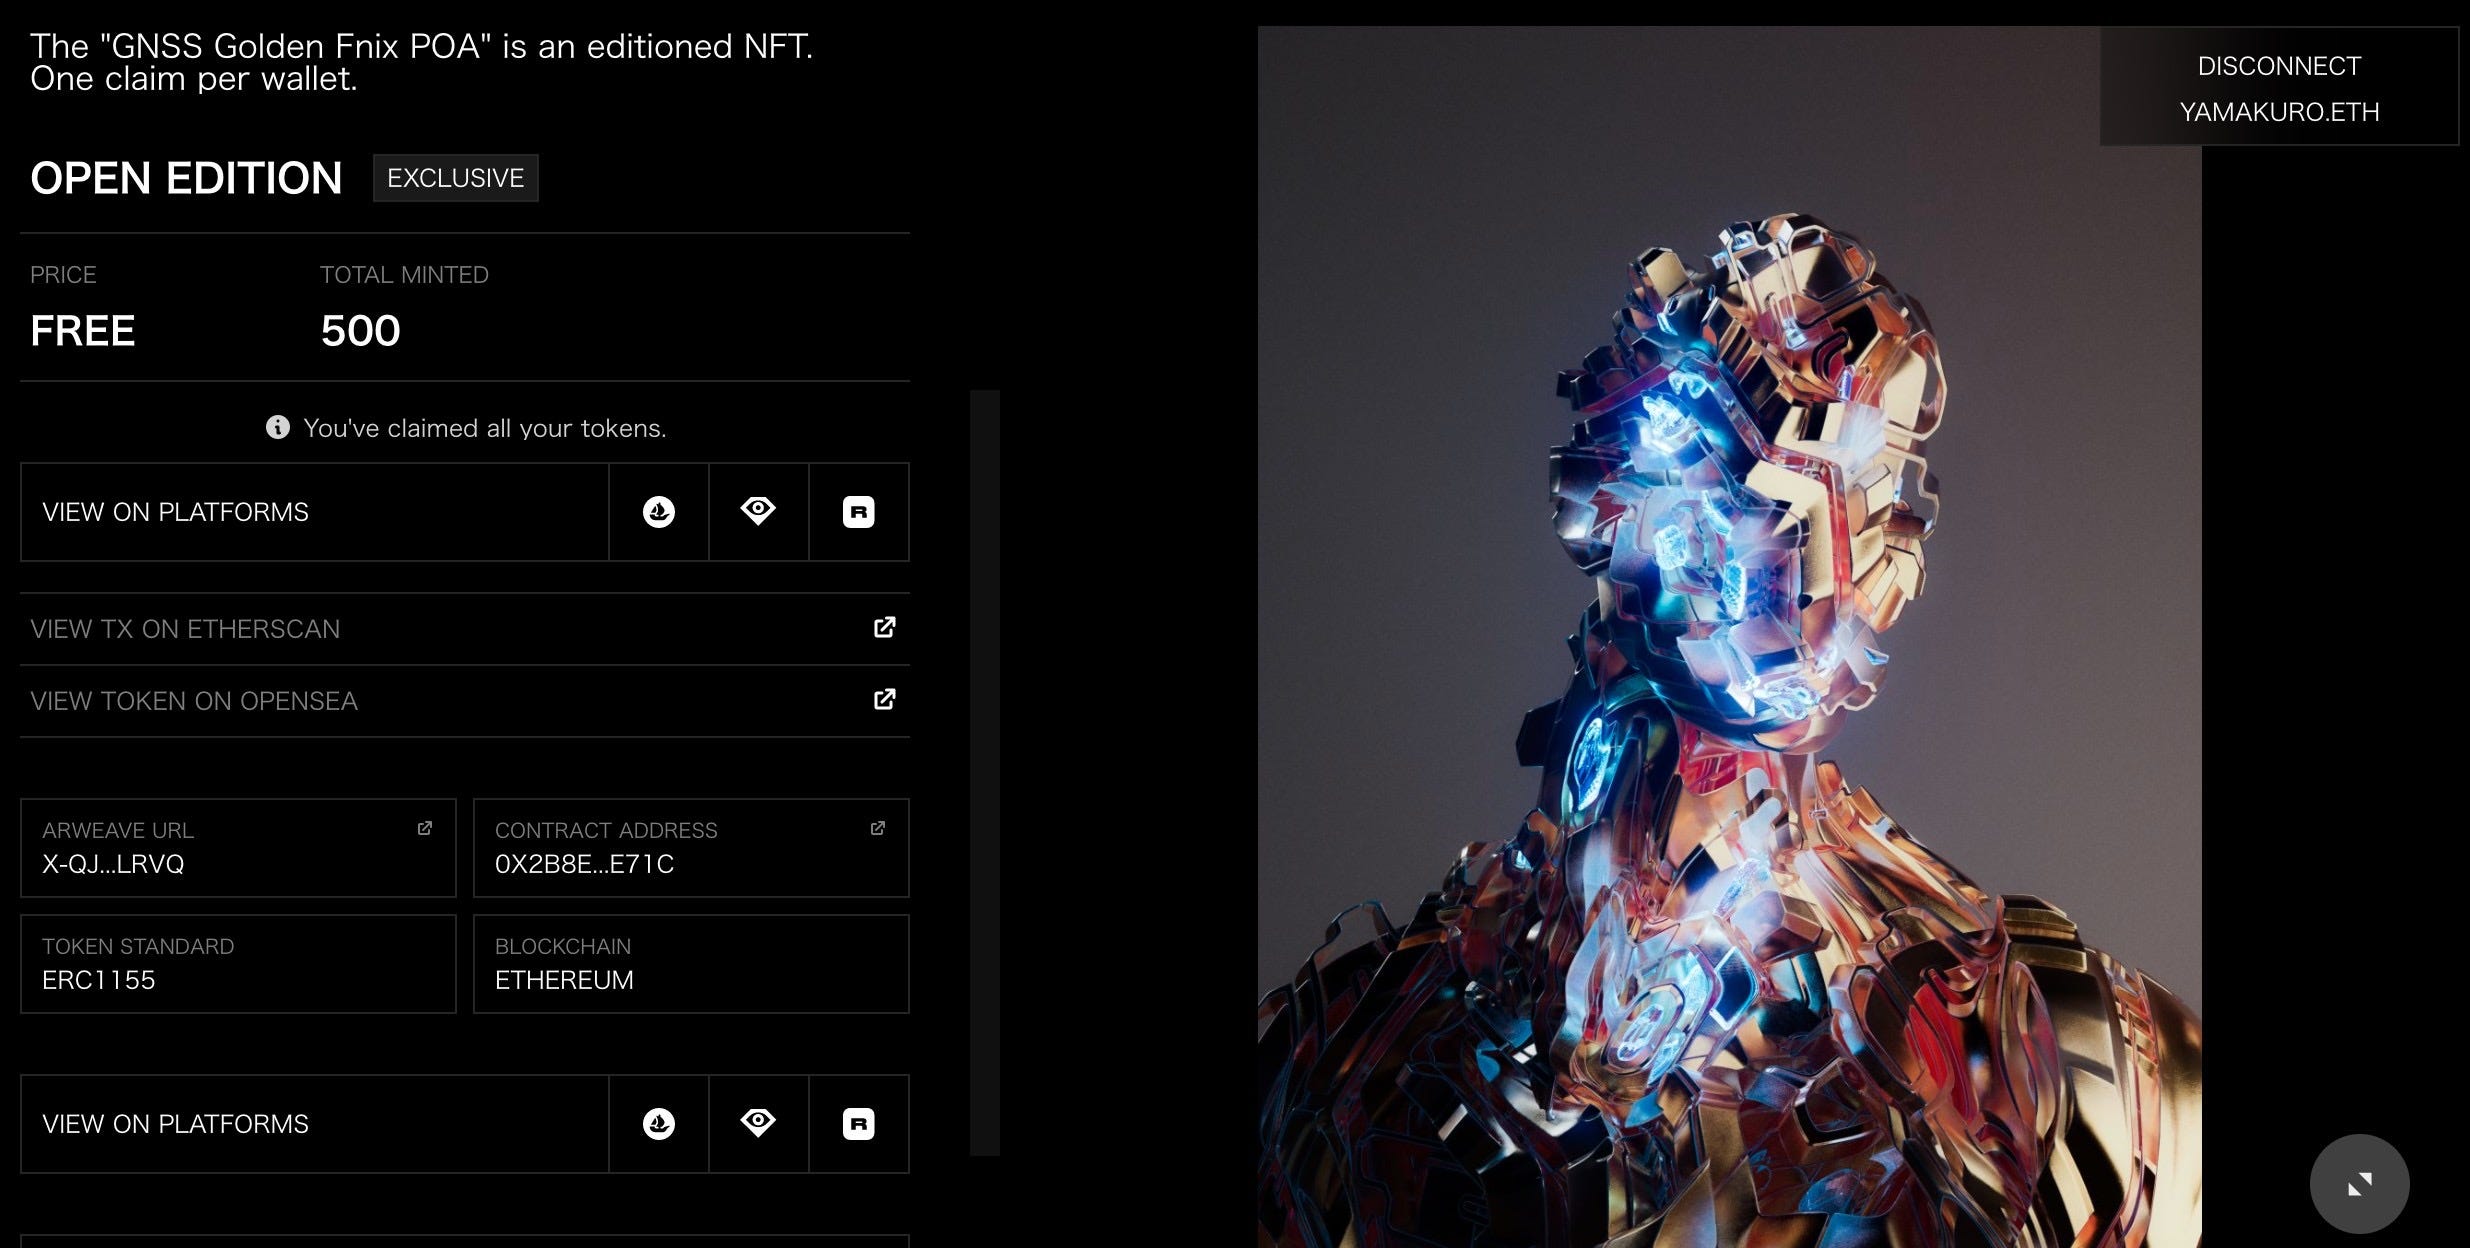This screenshot has width=2470, height=1248.
Task: Open OpenSea icon in the upper platforms row
Action: (x=659, y=512)
